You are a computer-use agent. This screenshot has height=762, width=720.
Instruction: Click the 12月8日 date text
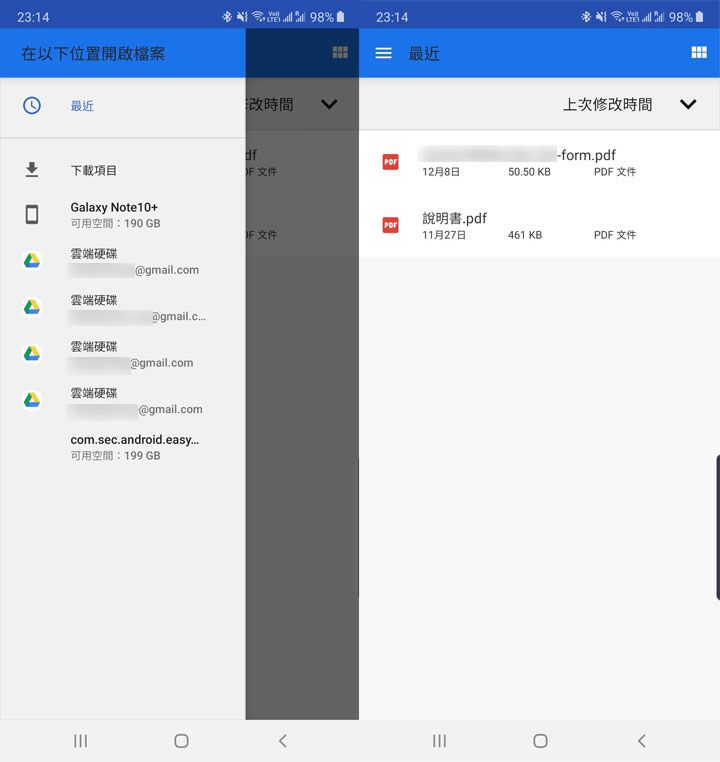(441, 172)
